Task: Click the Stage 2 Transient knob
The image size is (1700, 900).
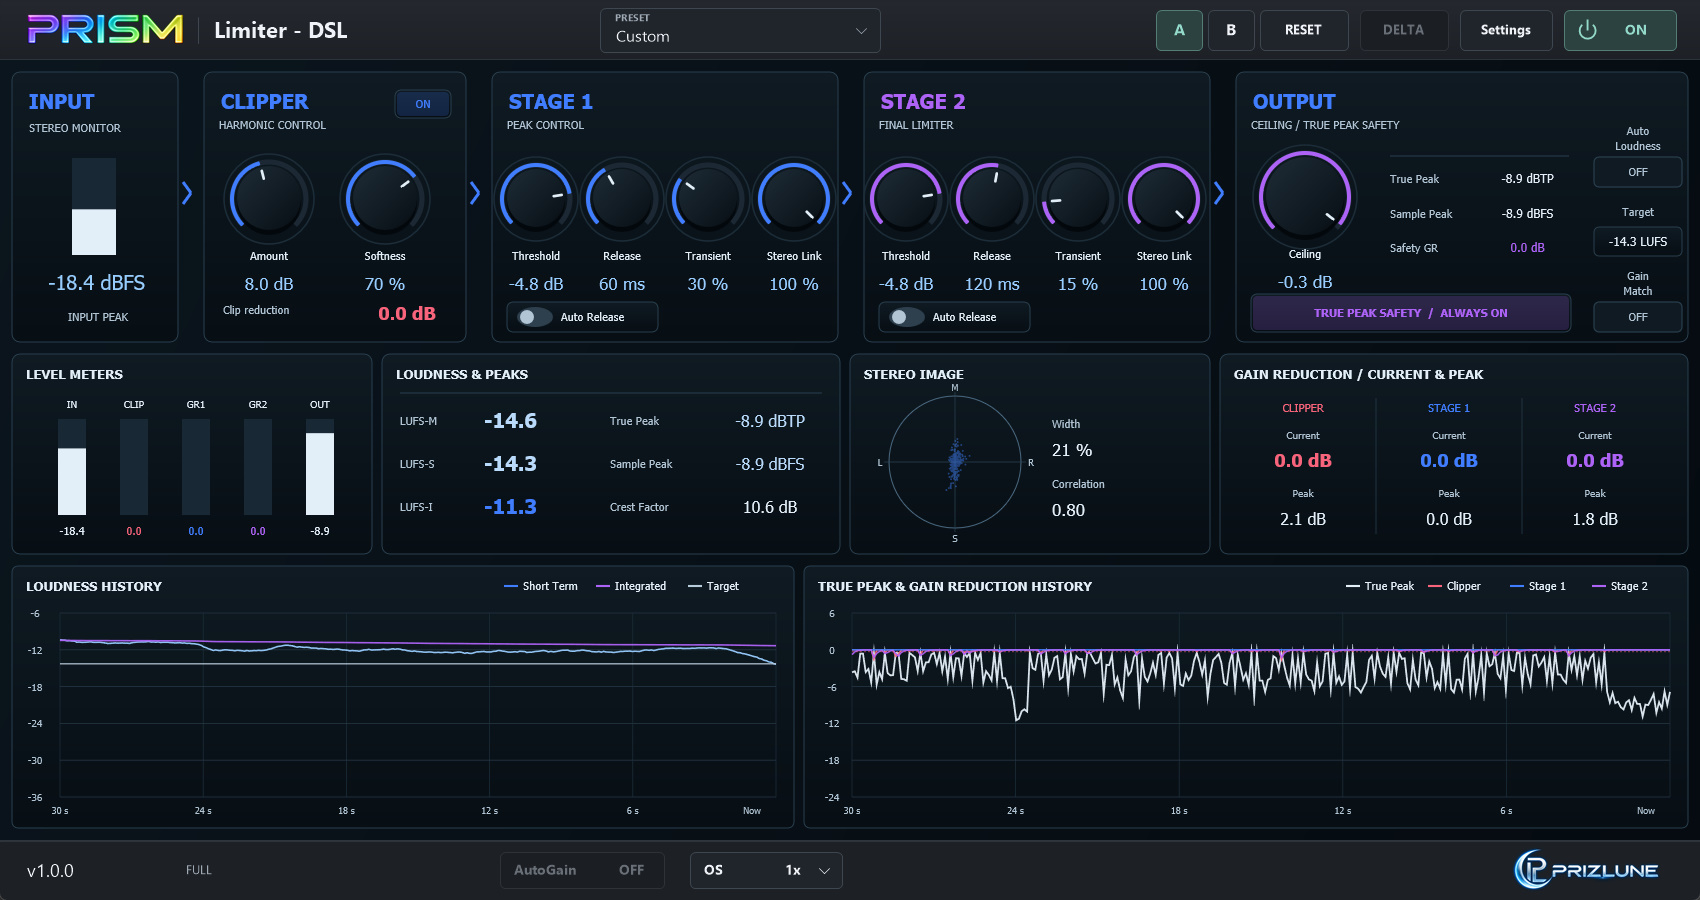Action: 1078,199
